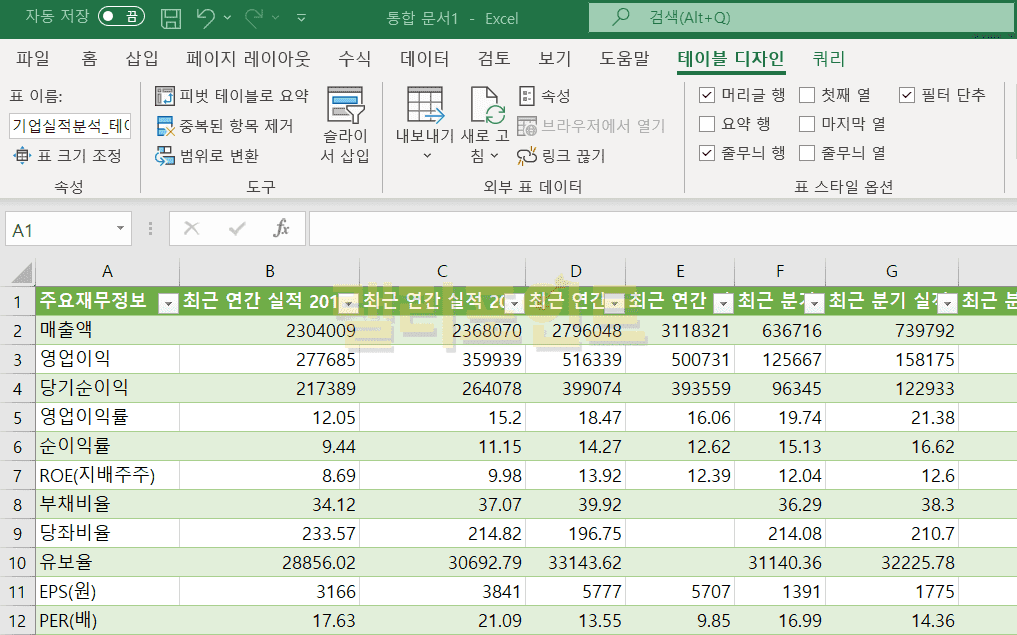Switch to the 수식 tab

click(x=354, y=59)
